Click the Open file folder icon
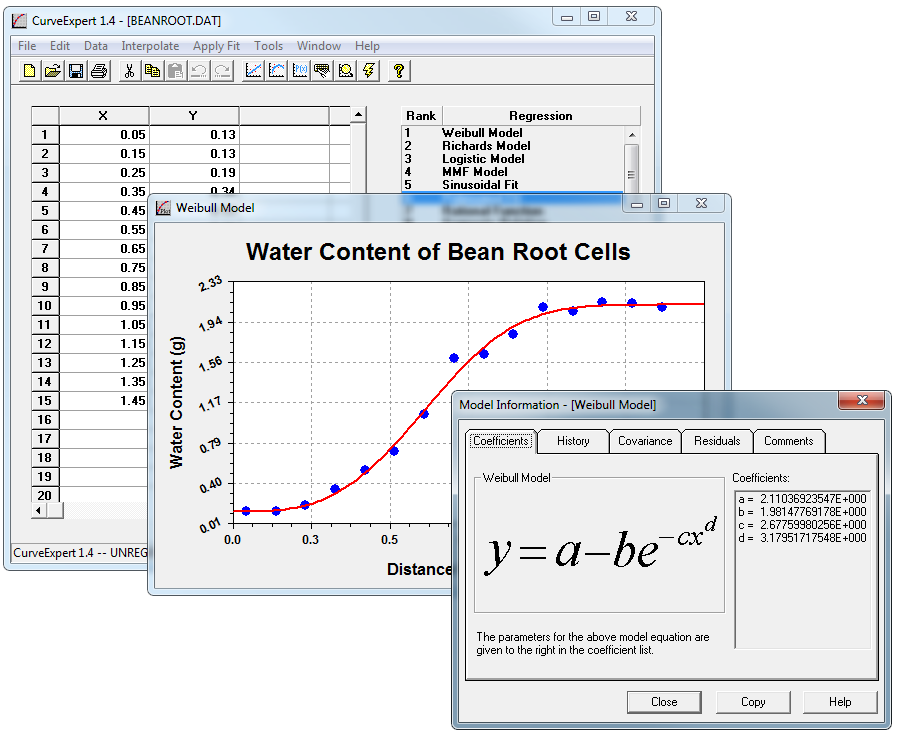 (x=53, y=70)
